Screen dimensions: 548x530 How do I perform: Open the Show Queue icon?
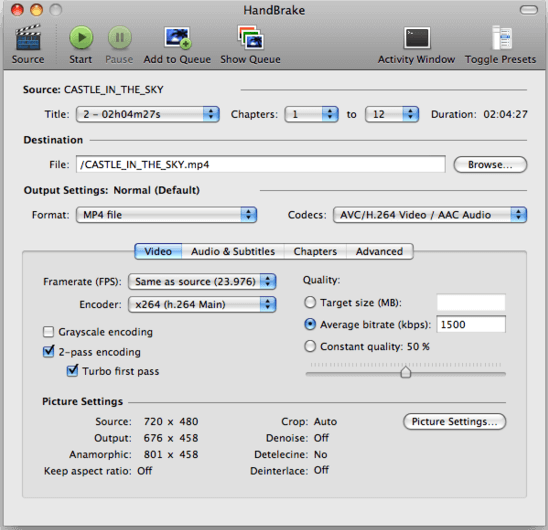click(x=250, y=37)
